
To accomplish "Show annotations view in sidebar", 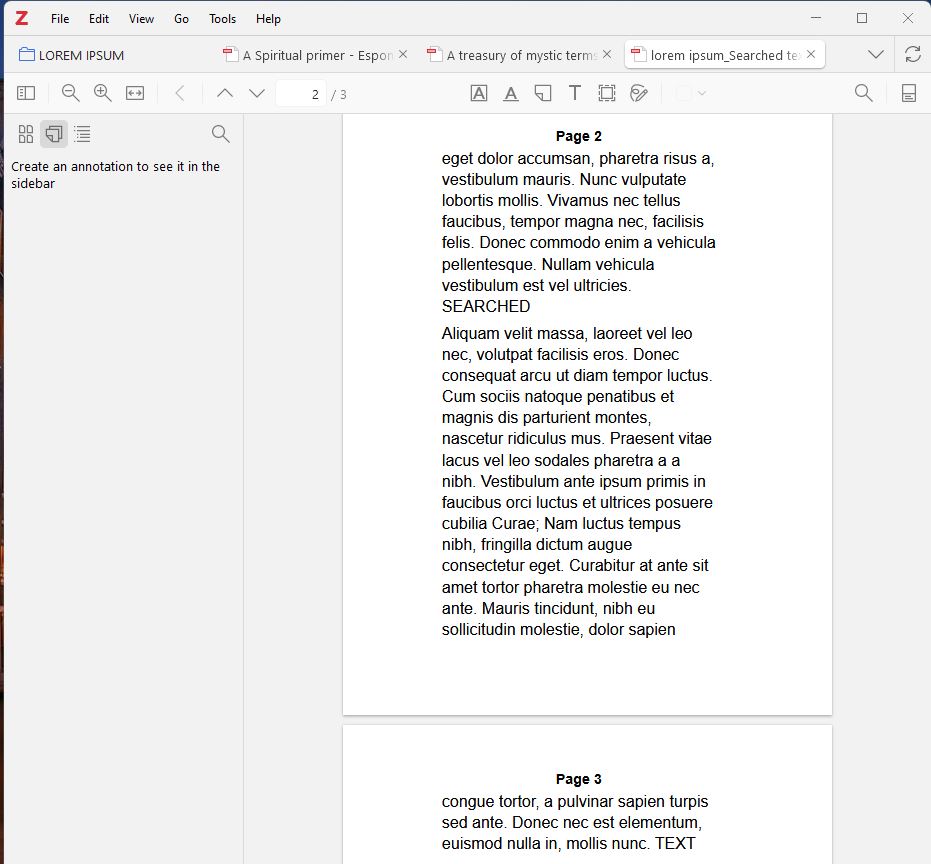I will [54, 134].
